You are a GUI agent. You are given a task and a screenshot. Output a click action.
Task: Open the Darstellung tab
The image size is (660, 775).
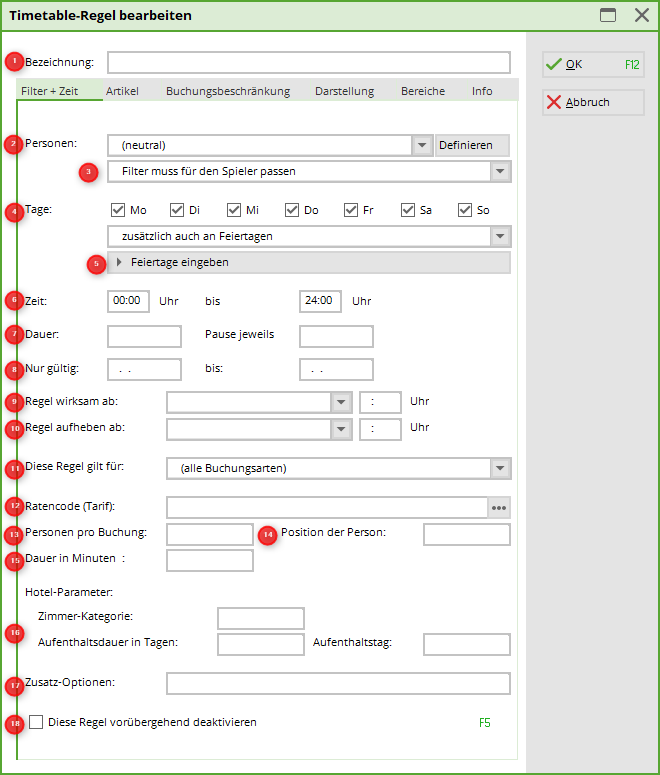(x=344, y=91)
